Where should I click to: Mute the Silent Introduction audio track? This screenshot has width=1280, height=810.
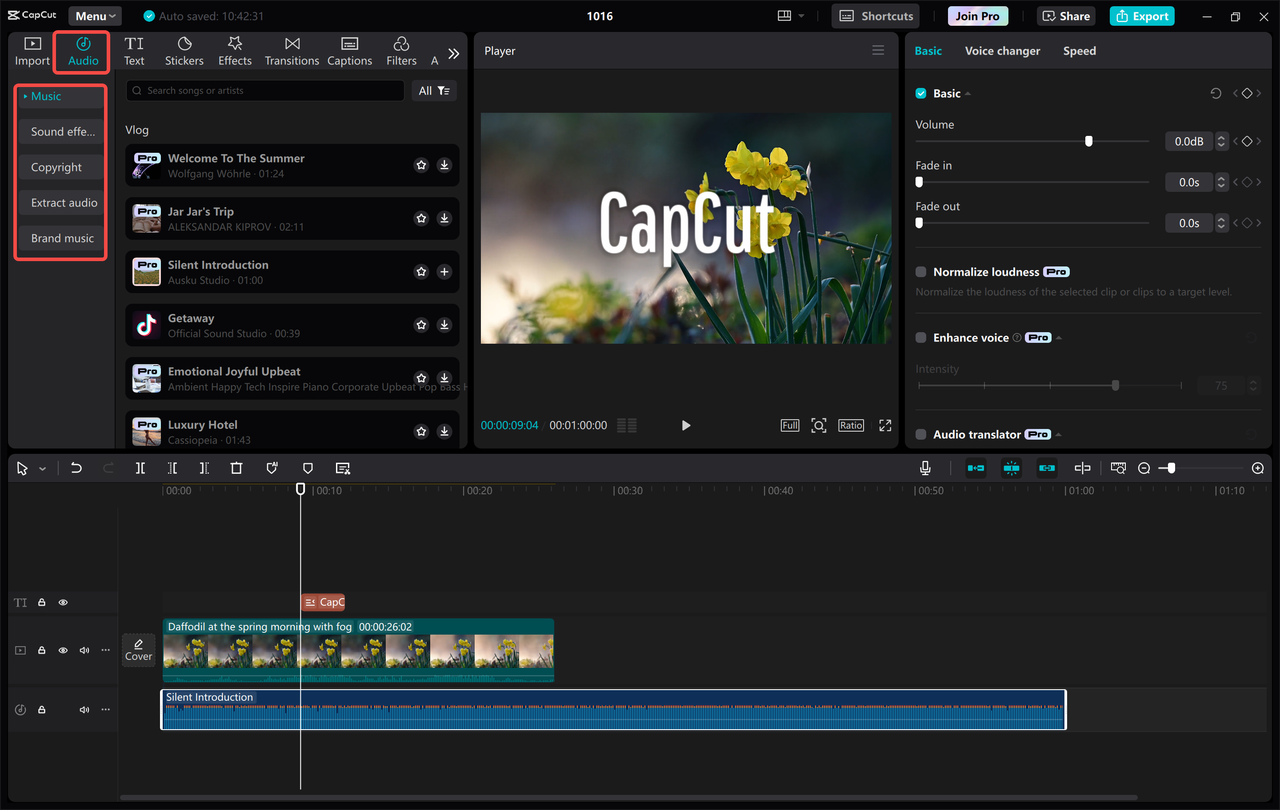pos(84,709)
